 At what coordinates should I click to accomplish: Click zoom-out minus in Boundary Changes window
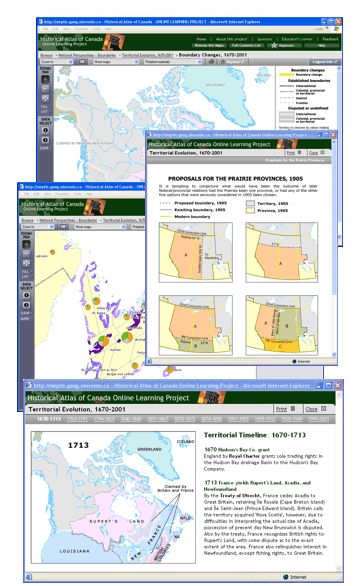(x=45, y=89)
